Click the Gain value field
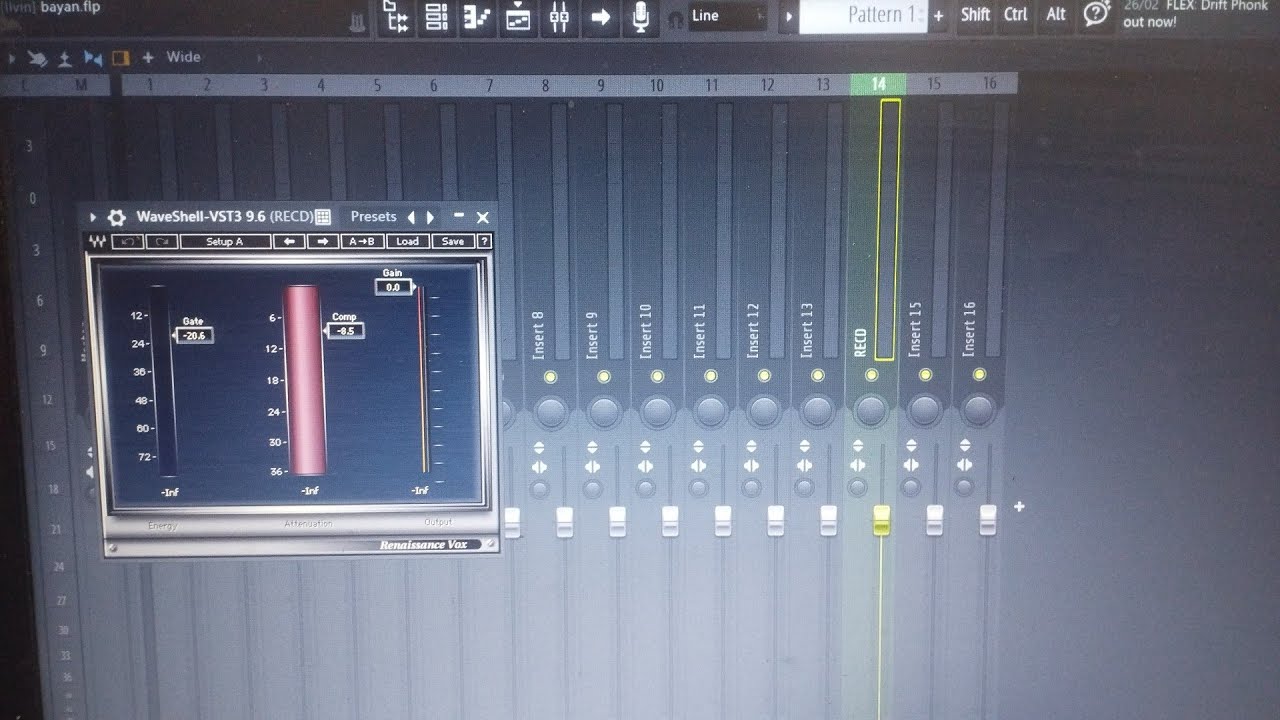The image size is (1280, 720). pos(394,287)
